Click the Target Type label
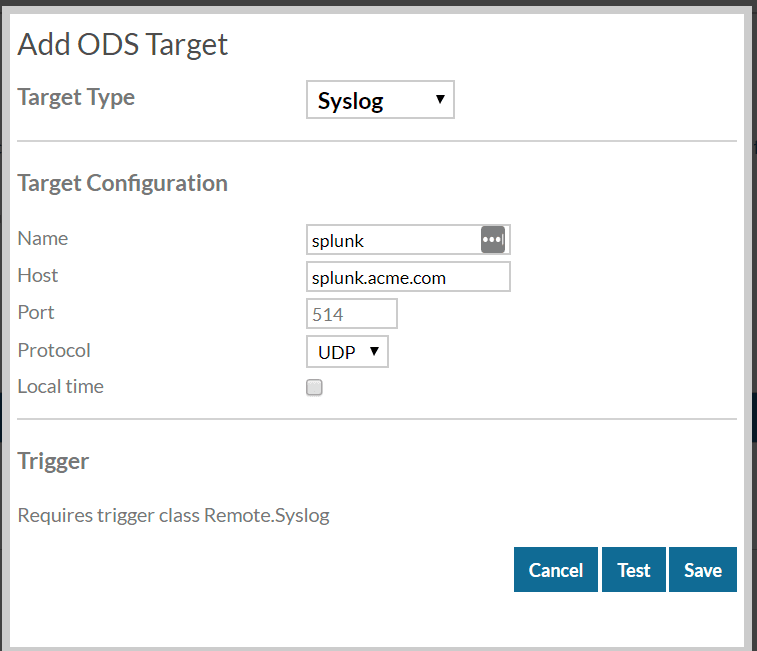Viewport: 757px width, 651px height. click(x=76, y=98)
